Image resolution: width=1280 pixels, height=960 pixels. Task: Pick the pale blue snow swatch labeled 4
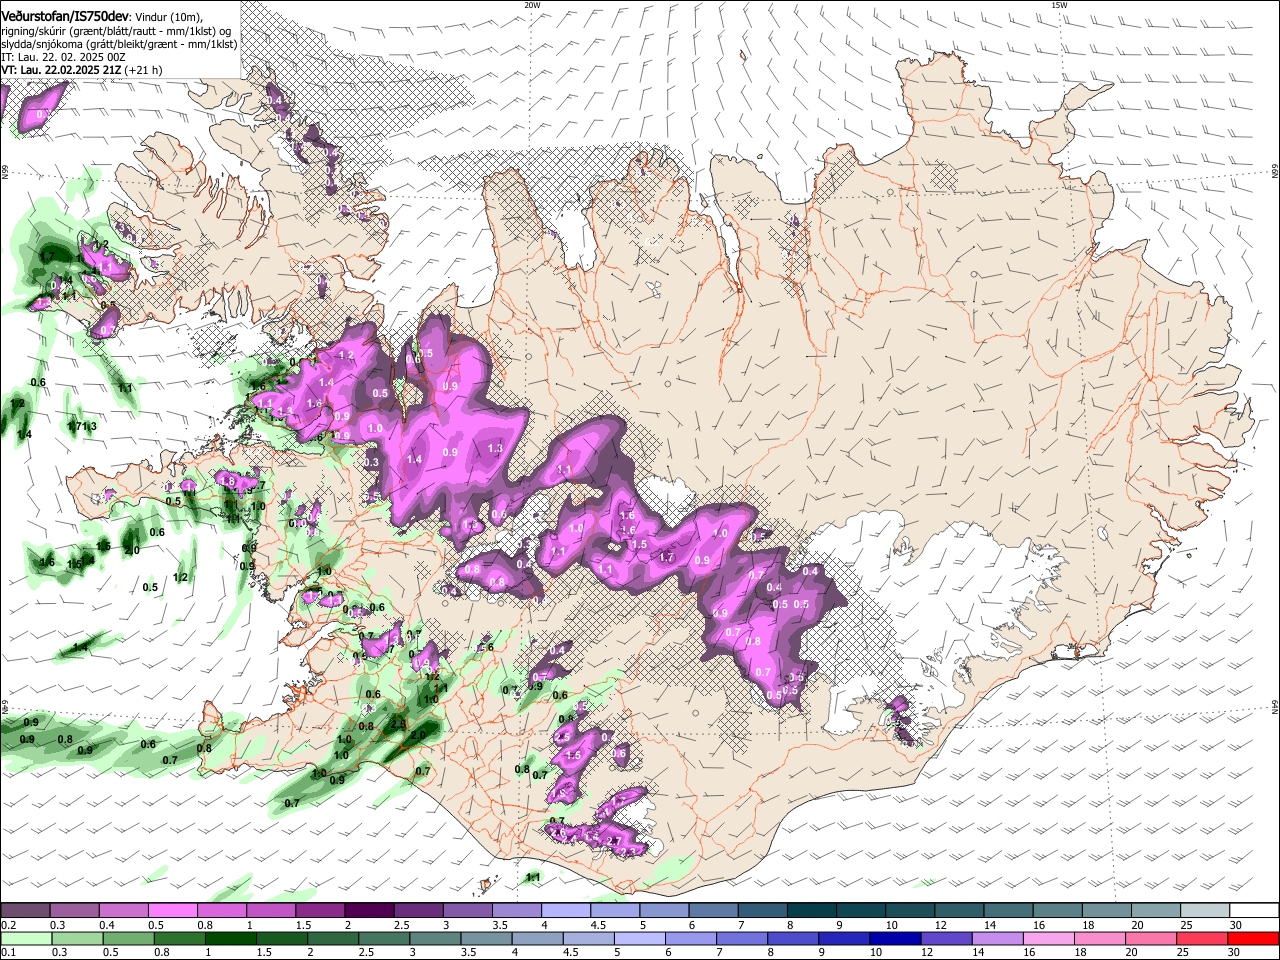pyautogui.click(x=565, y=910)
